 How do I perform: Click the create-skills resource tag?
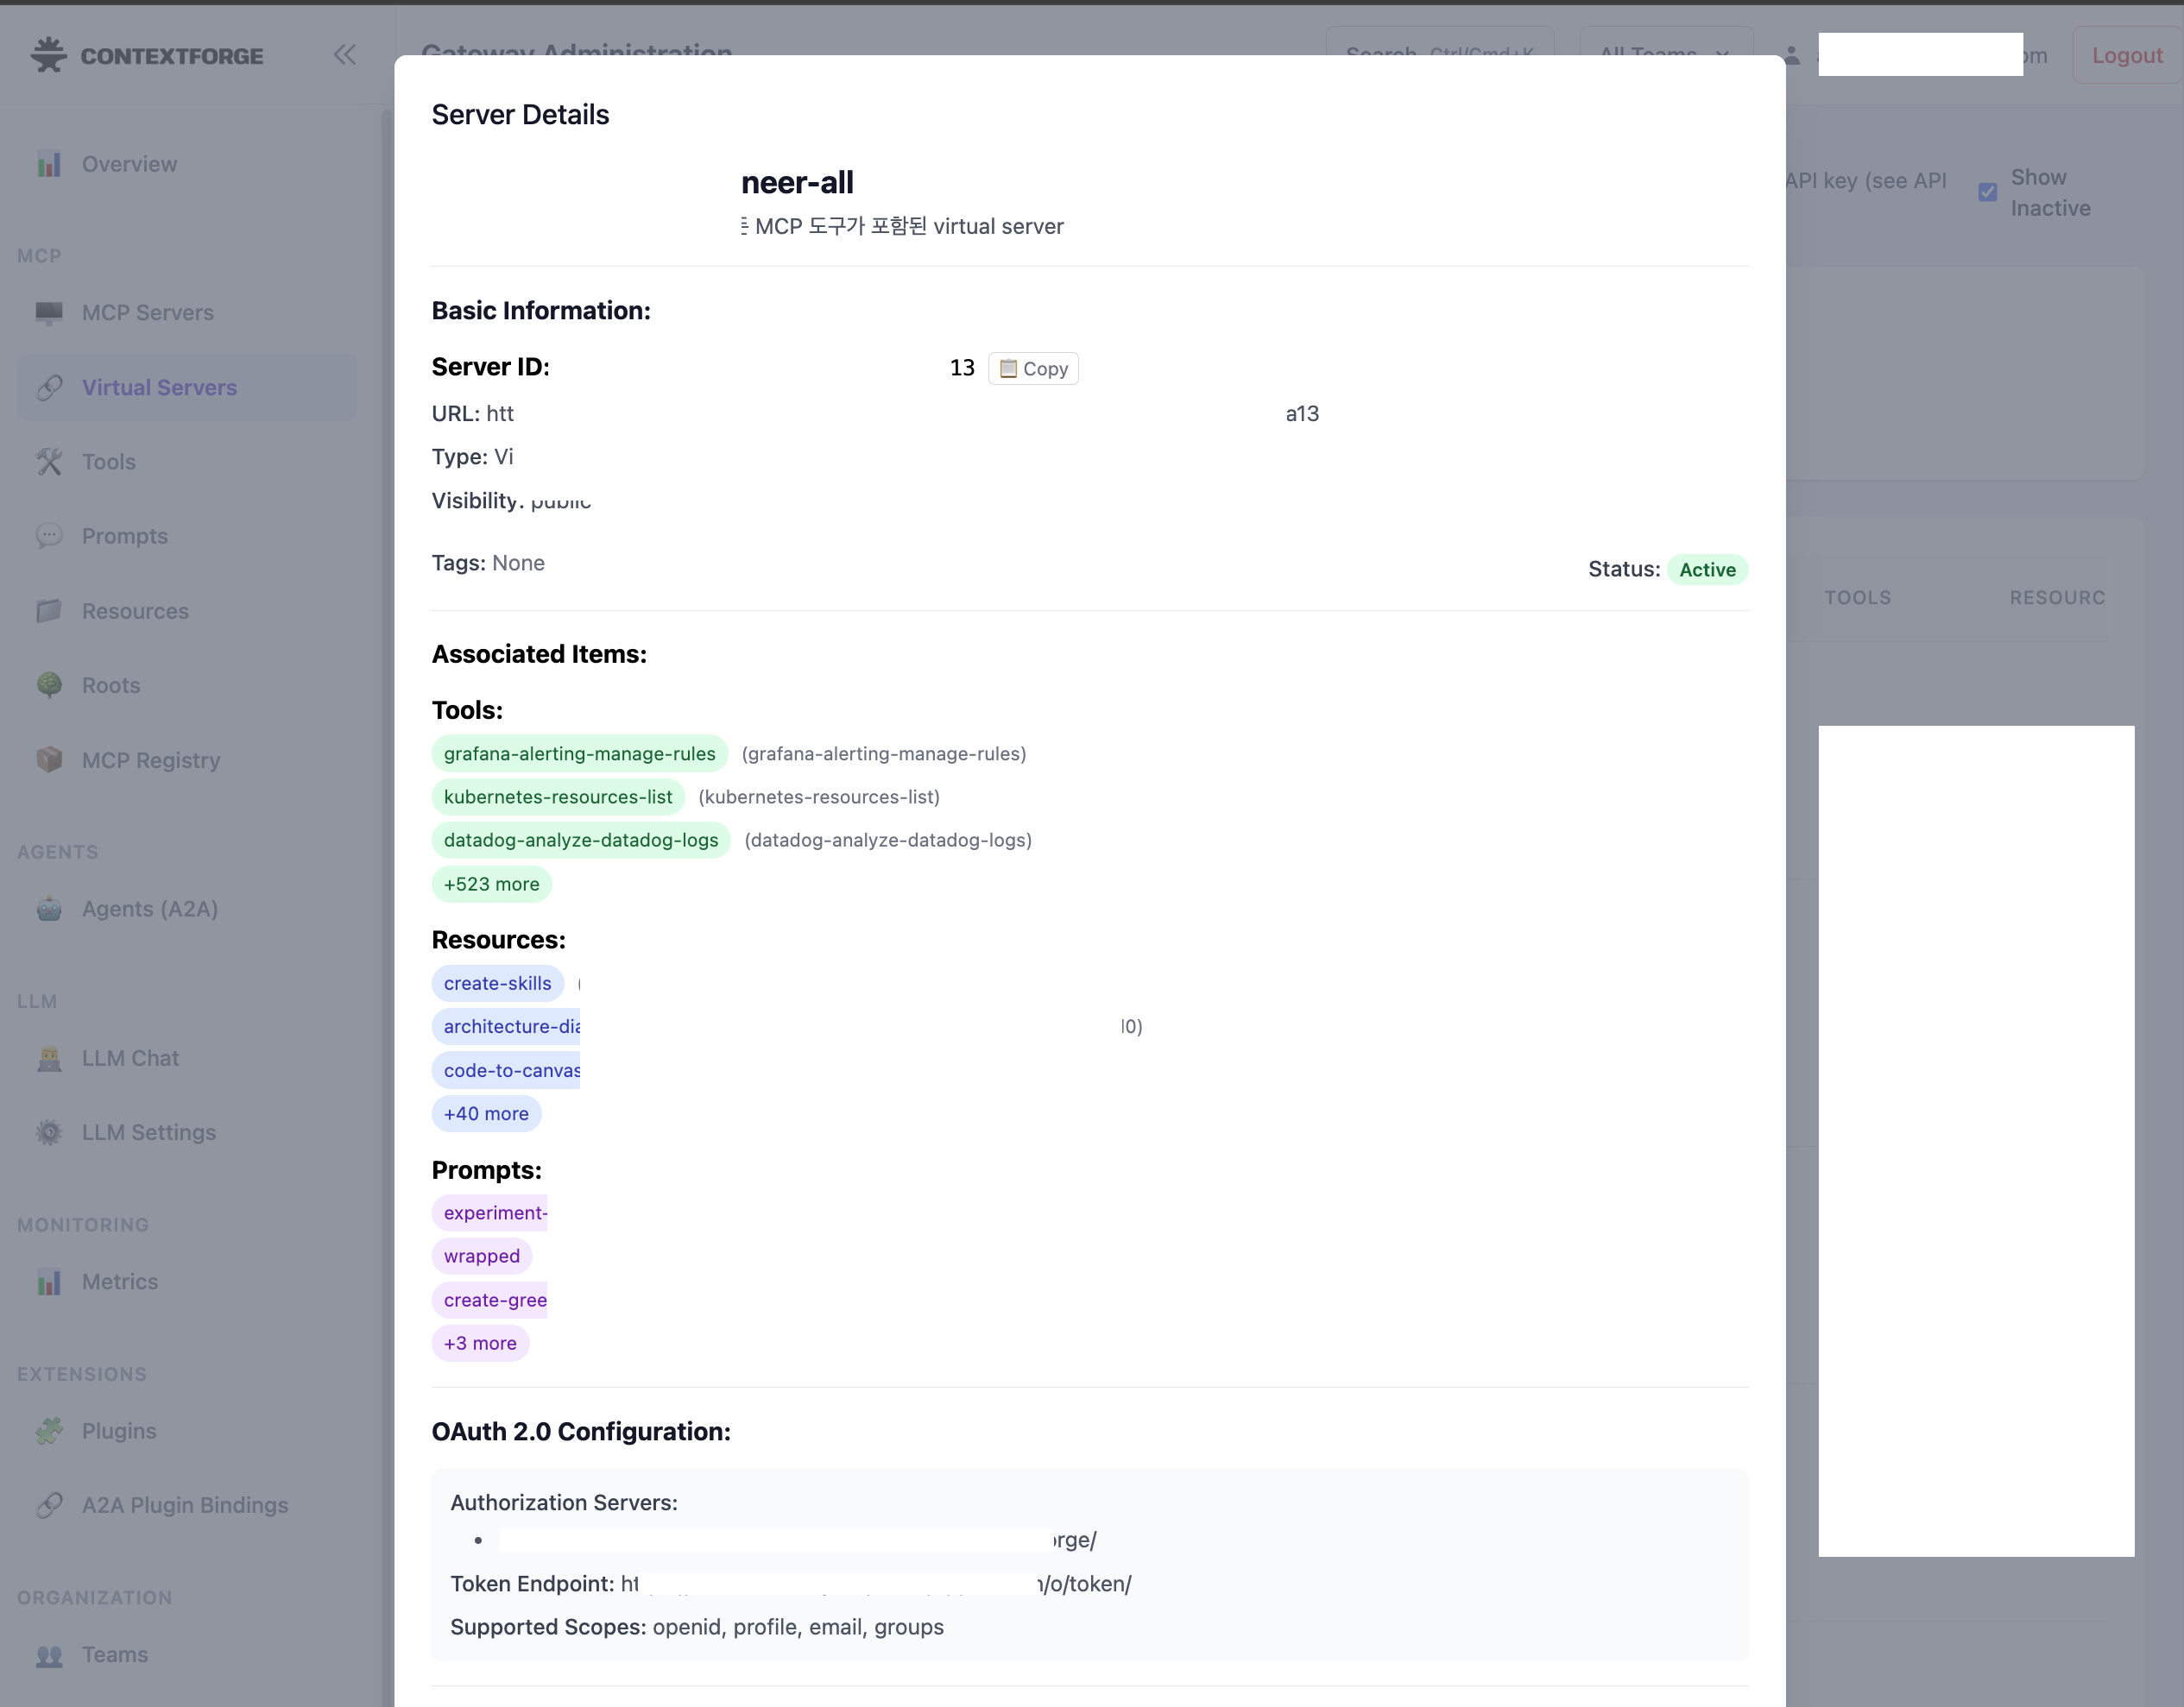(x=498, y=983)
